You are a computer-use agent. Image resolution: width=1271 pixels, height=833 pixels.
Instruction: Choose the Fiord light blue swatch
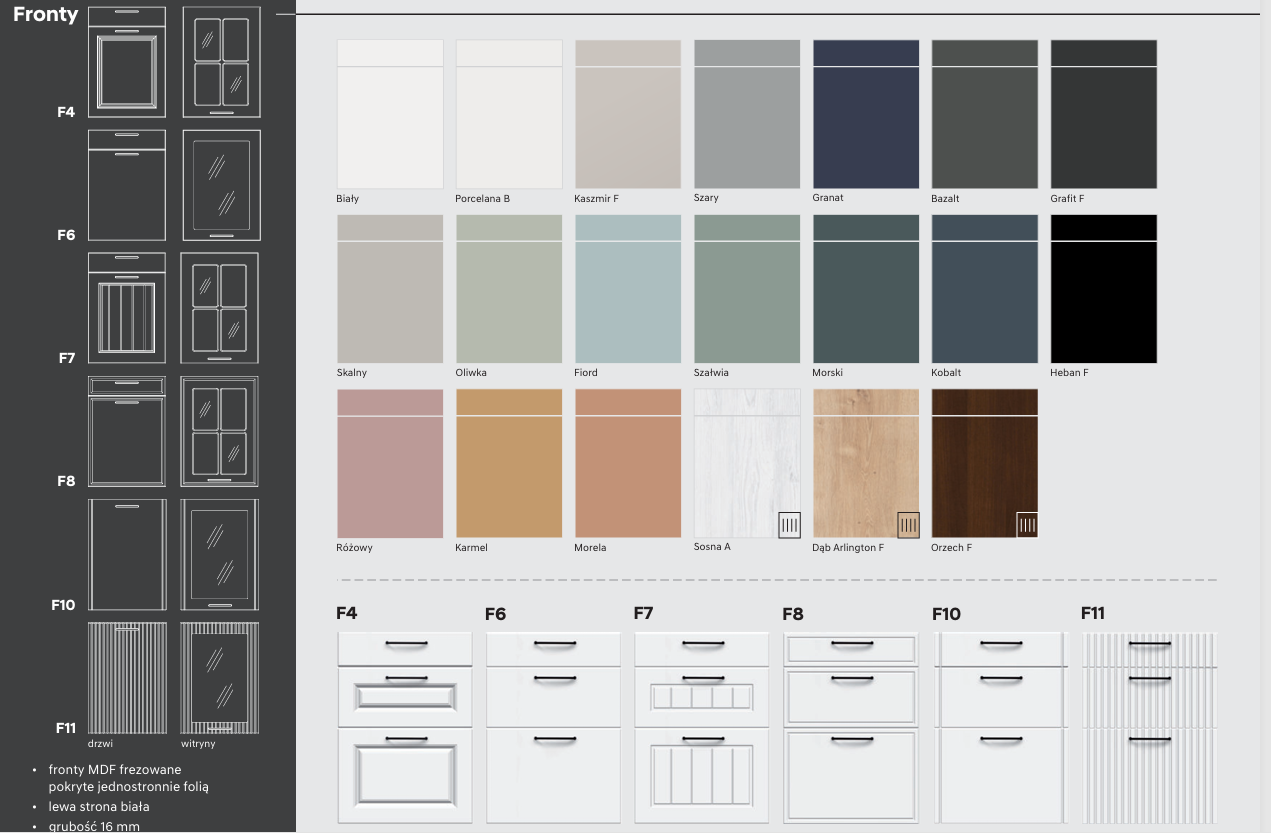tap(628, 289)
